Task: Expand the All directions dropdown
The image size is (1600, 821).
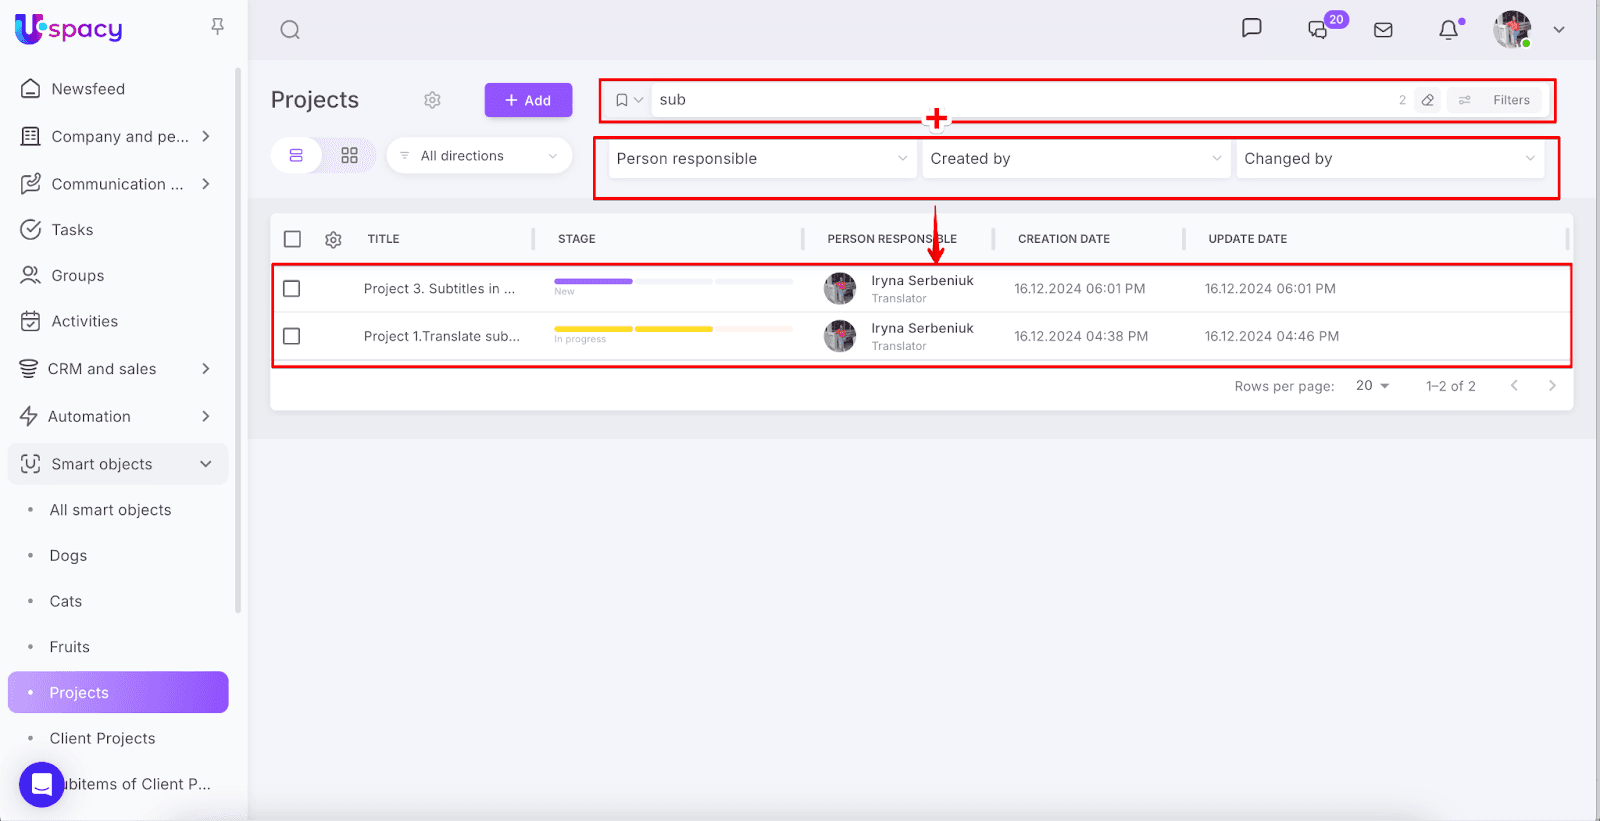Action: [479, 156]
